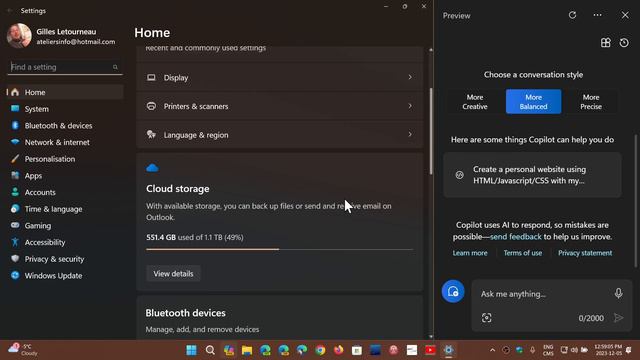Click the blue OneDrive cloud icon
The image size is (640, 360).
[152, 168]
